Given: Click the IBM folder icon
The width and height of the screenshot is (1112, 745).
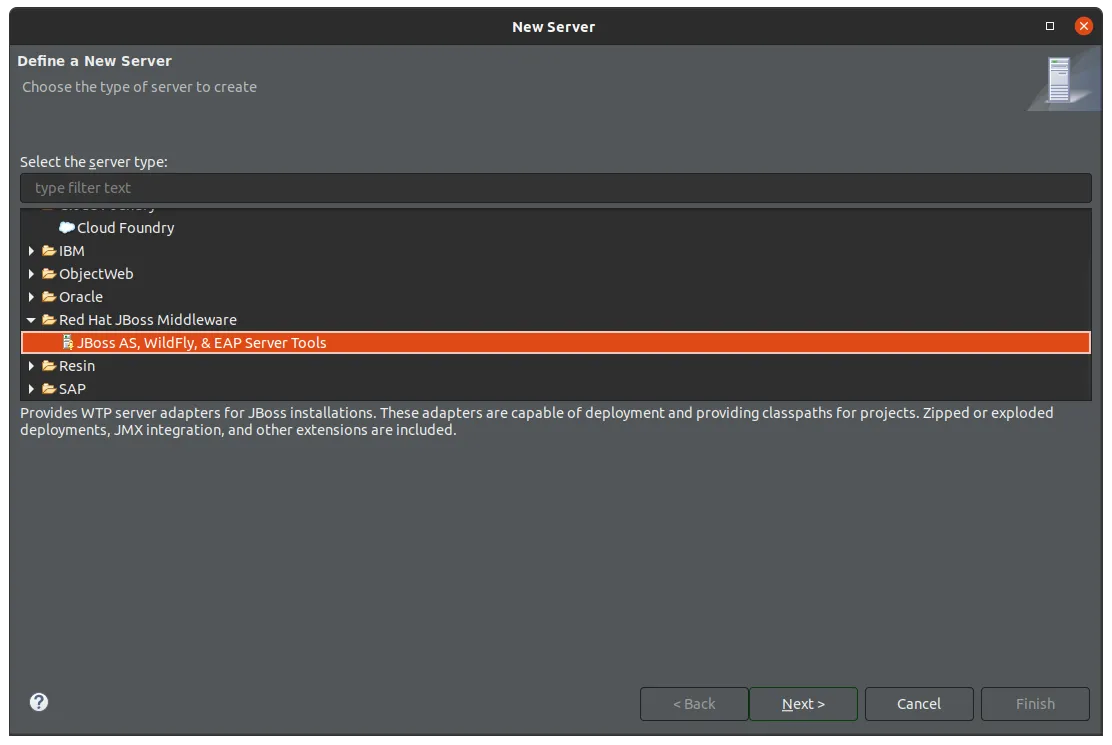Looking at the screenshot, I should tap(49, 251).
